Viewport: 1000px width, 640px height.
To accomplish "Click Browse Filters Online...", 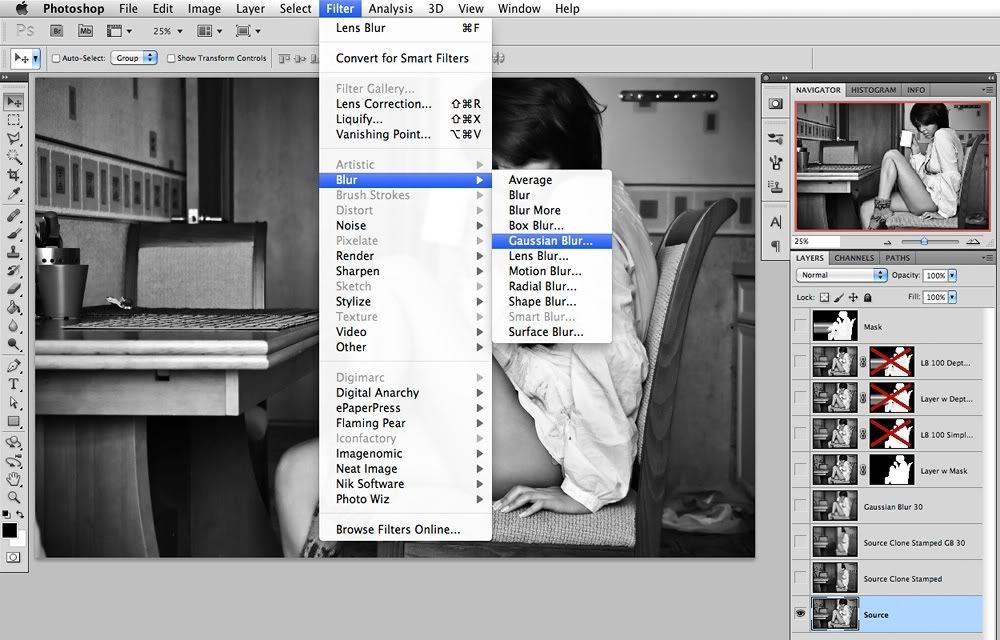I will (x=406, y=530).
